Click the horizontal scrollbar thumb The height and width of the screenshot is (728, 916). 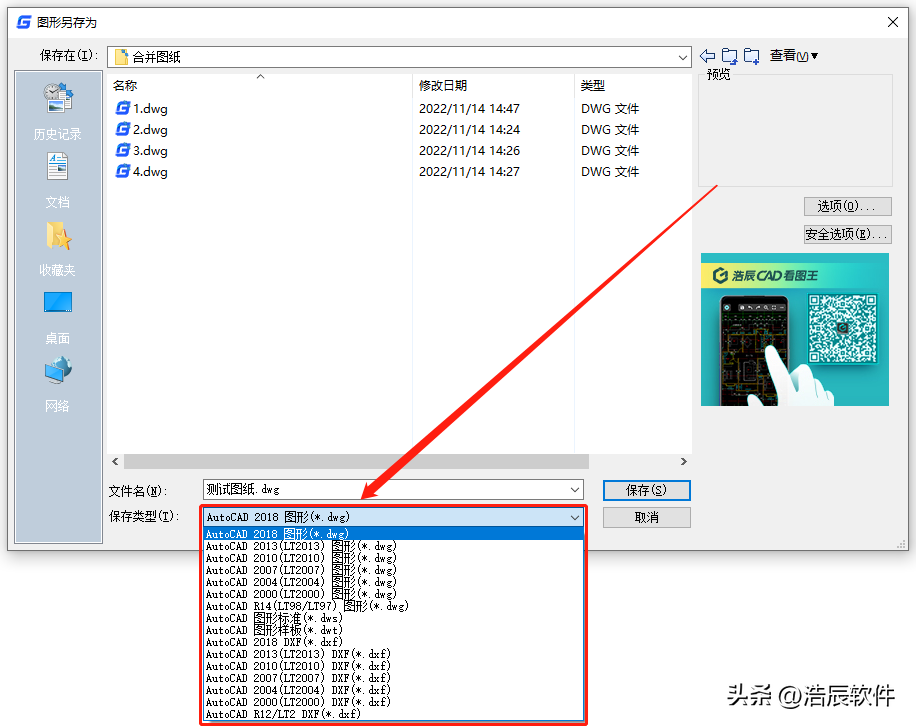(356, 462)
